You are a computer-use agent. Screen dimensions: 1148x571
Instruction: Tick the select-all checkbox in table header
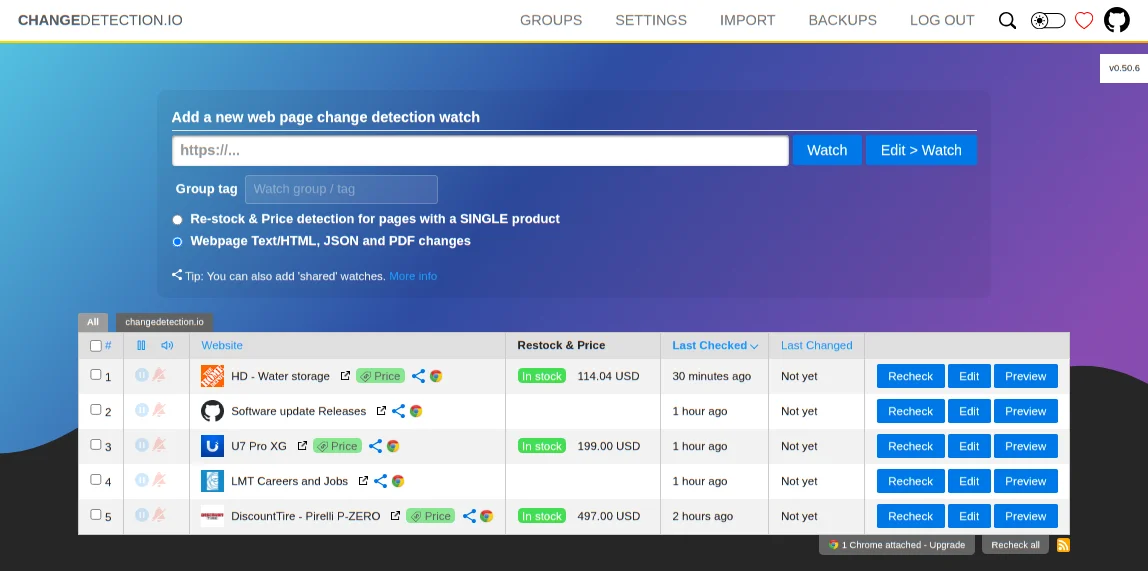[96, 346]
